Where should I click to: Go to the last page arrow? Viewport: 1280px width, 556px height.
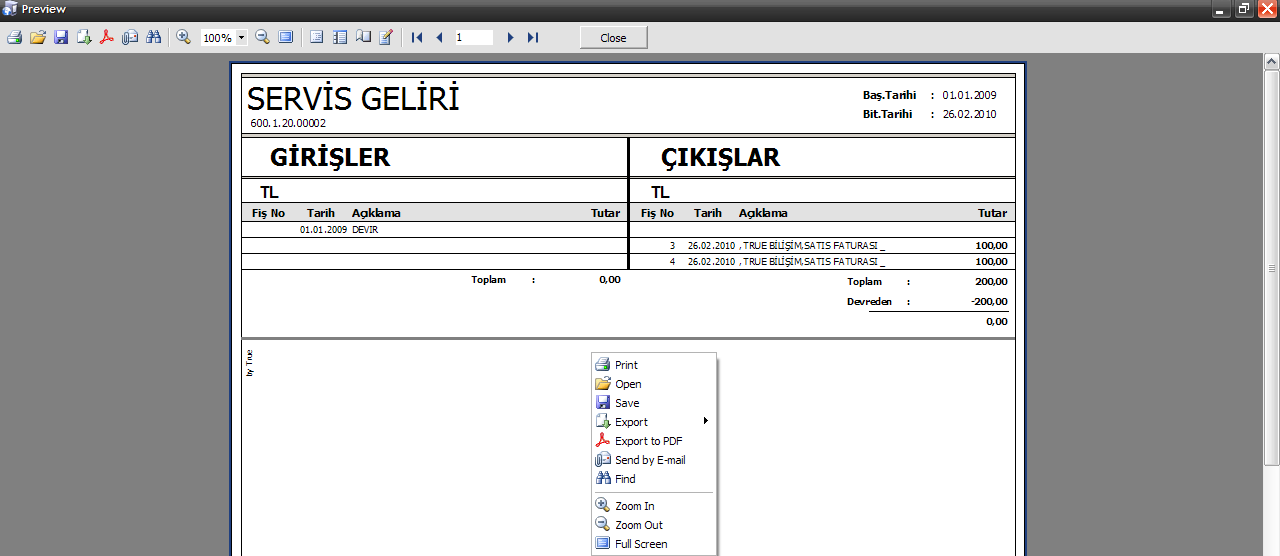(x=533, y=37)
